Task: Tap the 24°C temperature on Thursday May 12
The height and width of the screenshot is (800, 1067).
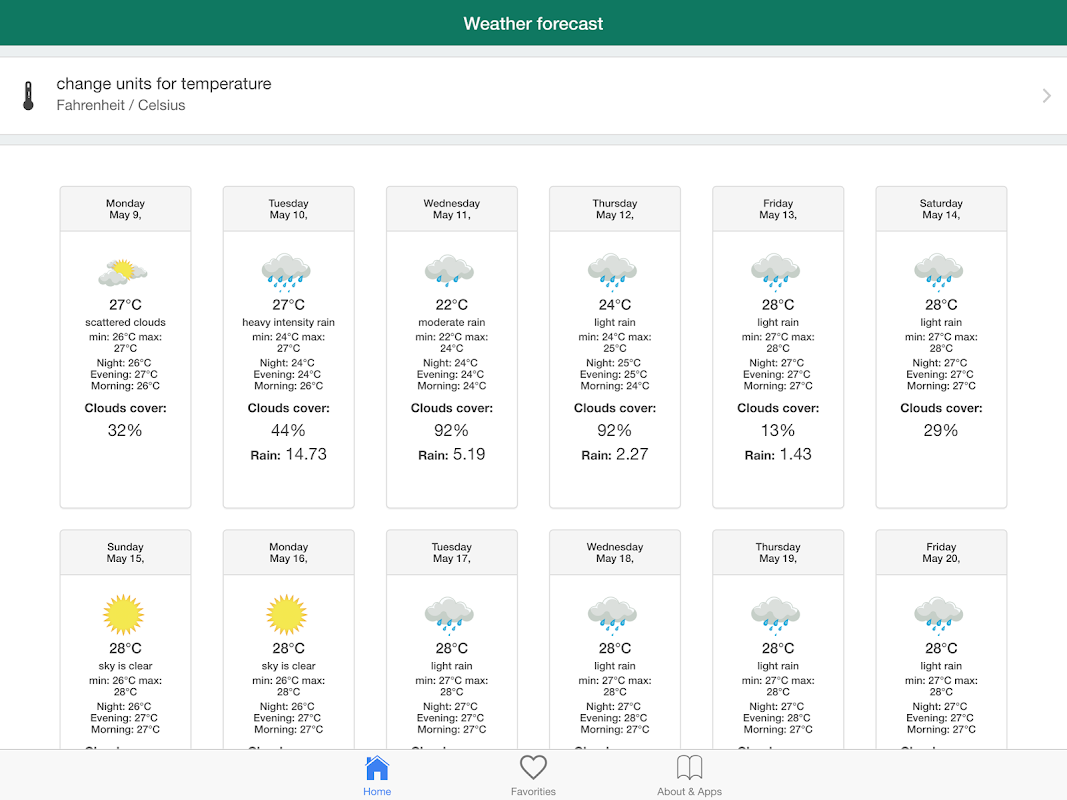Action: [x=615, y=305]
